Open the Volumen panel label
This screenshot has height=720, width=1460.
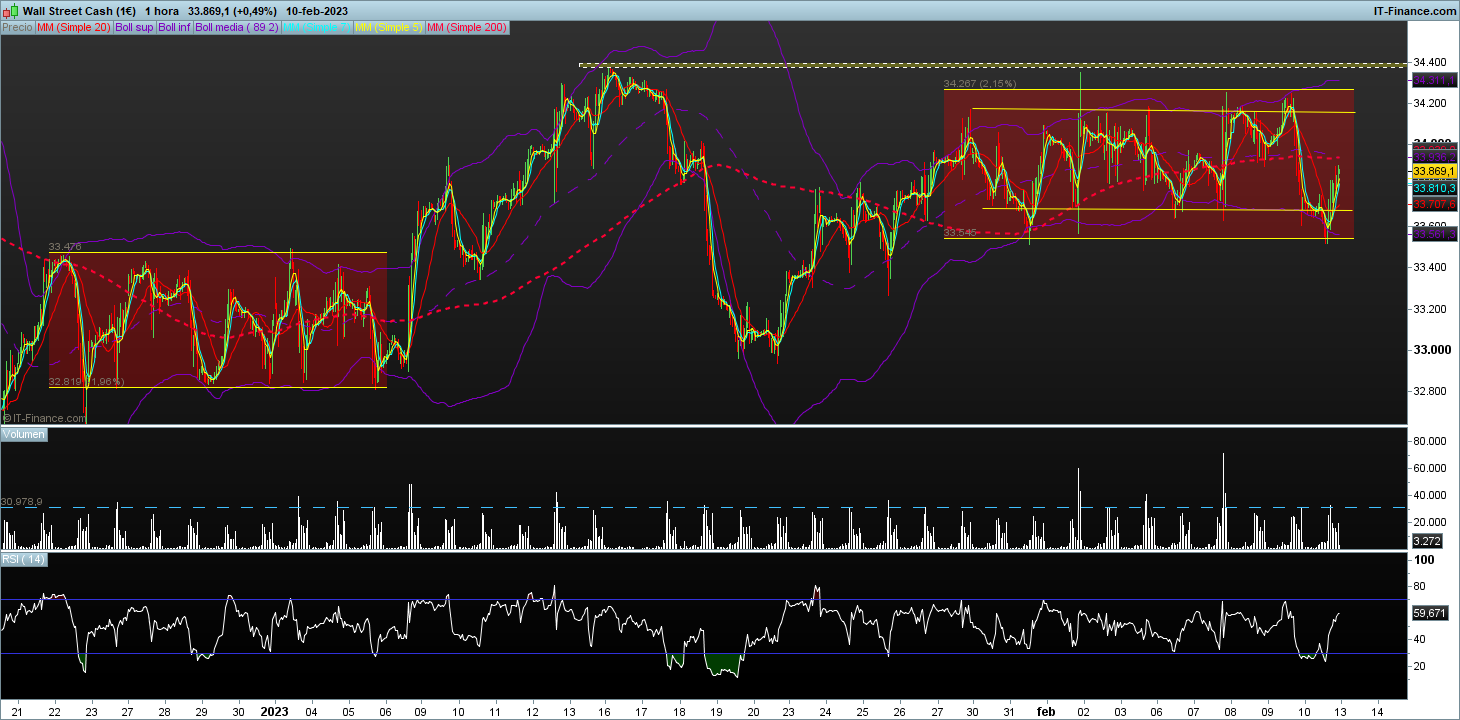pos(25,435)
